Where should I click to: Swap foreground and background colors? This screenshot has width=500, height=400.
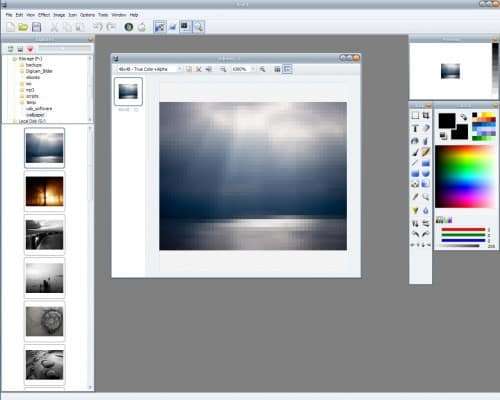tap(464, 117)
